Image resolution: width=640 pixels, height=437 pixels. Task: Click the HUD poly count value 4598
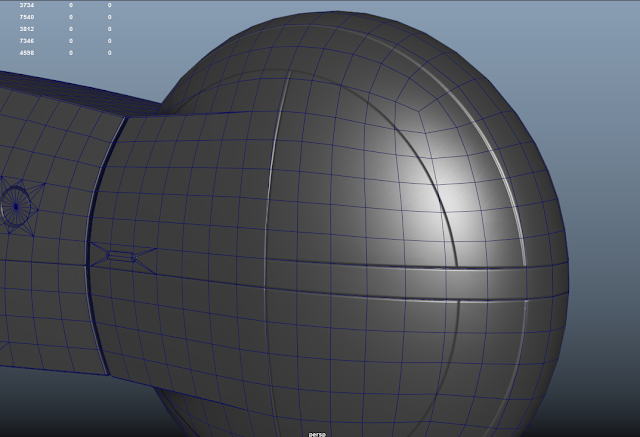(27, 53)
